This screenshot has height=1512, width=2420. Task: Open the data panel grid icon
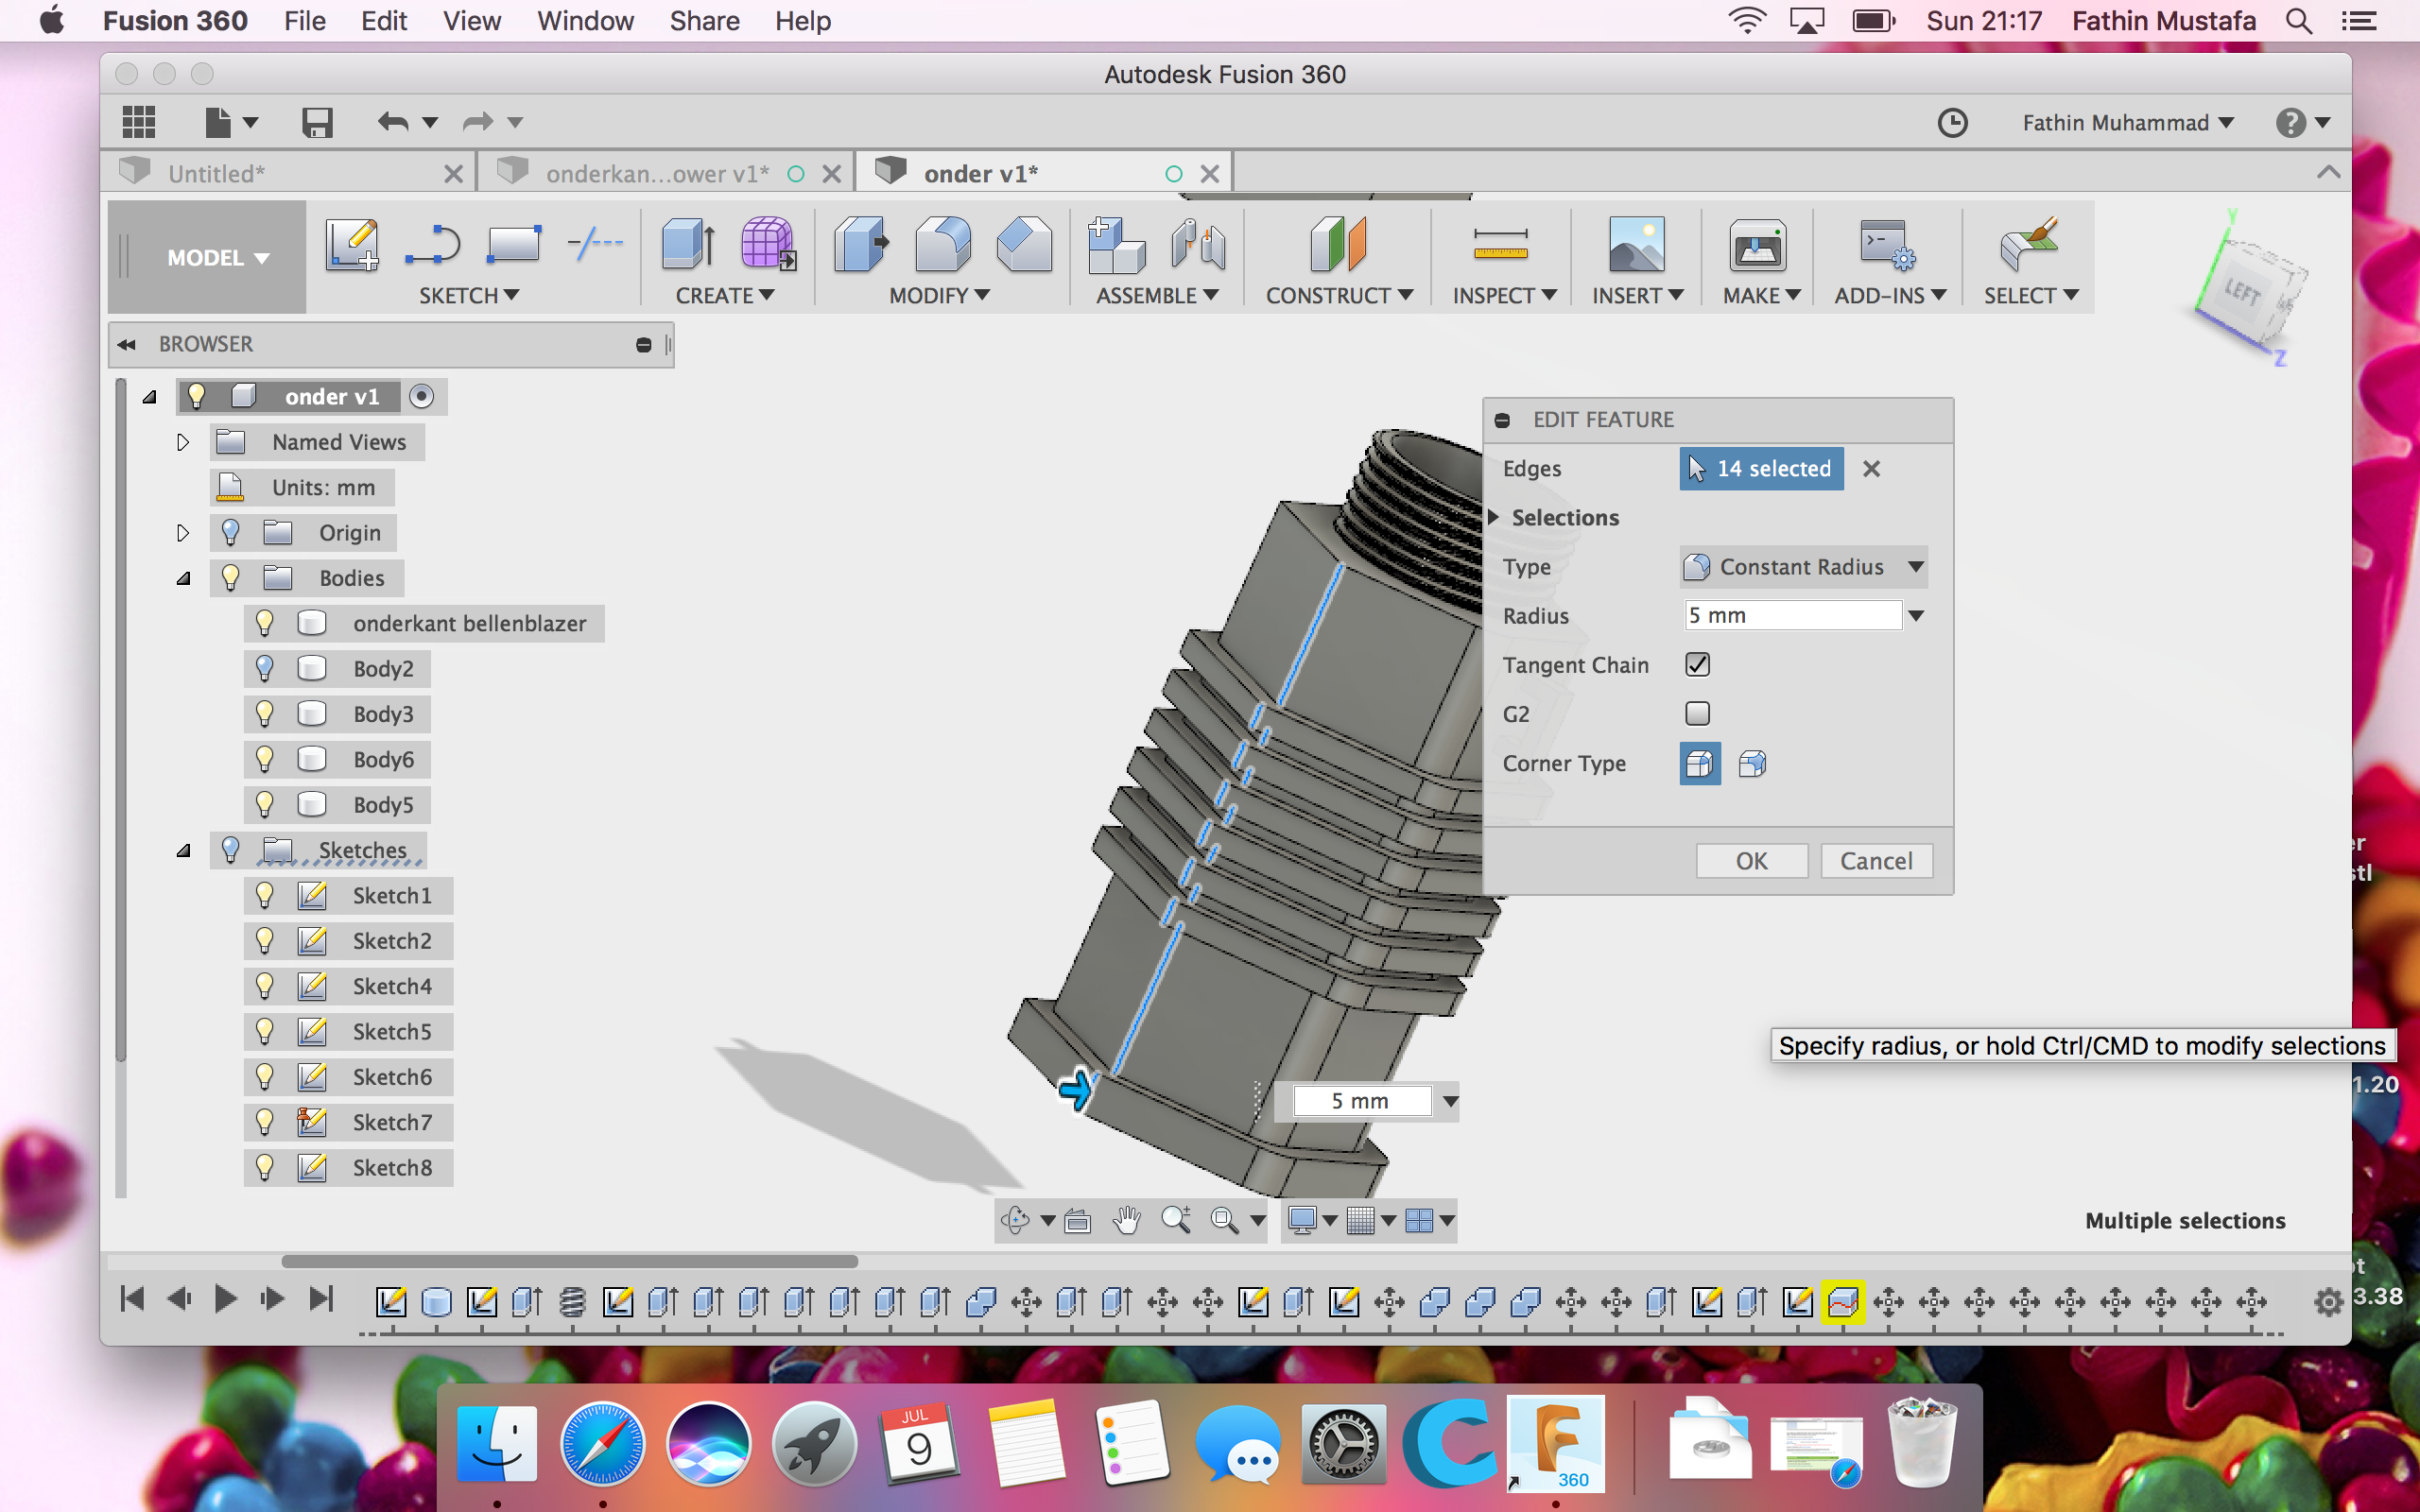coord(139,123)
